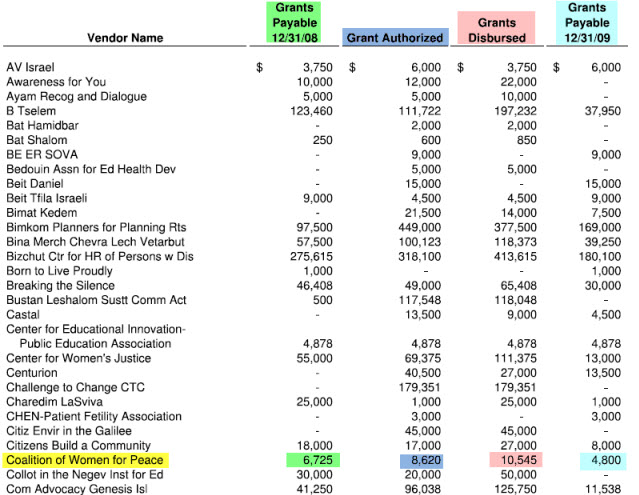Image resolution: width=639 pixels, height=495 pixels.
Task: Select the 275,615 payable value
Action: pyautogui.click(x=311, y=257)
